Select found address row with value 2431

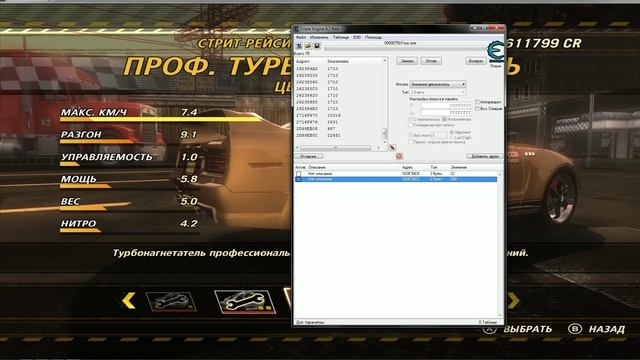(338, 122)
